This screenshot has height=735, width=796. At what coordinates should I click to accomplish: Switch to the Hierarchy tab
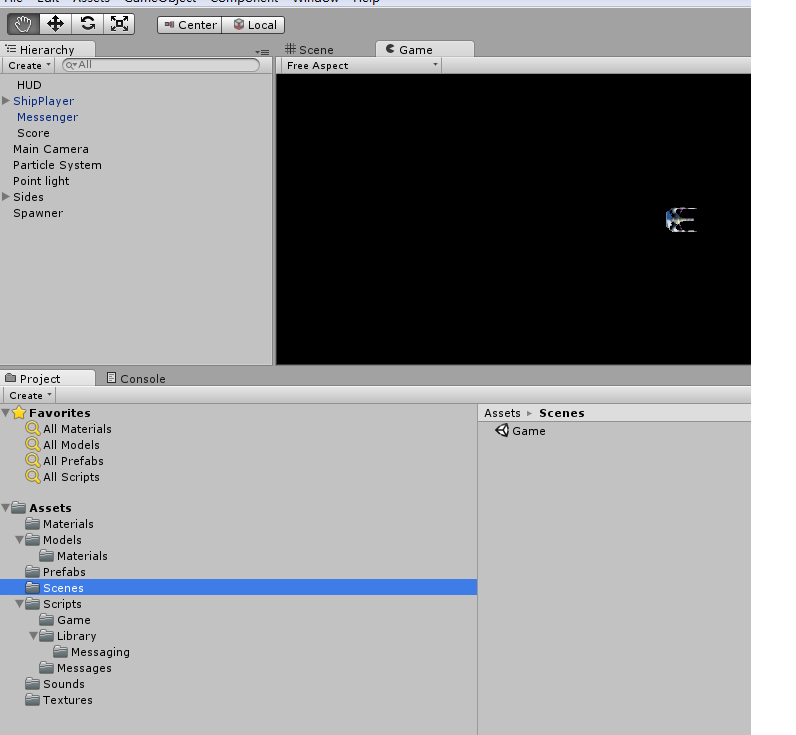[47, 49]
